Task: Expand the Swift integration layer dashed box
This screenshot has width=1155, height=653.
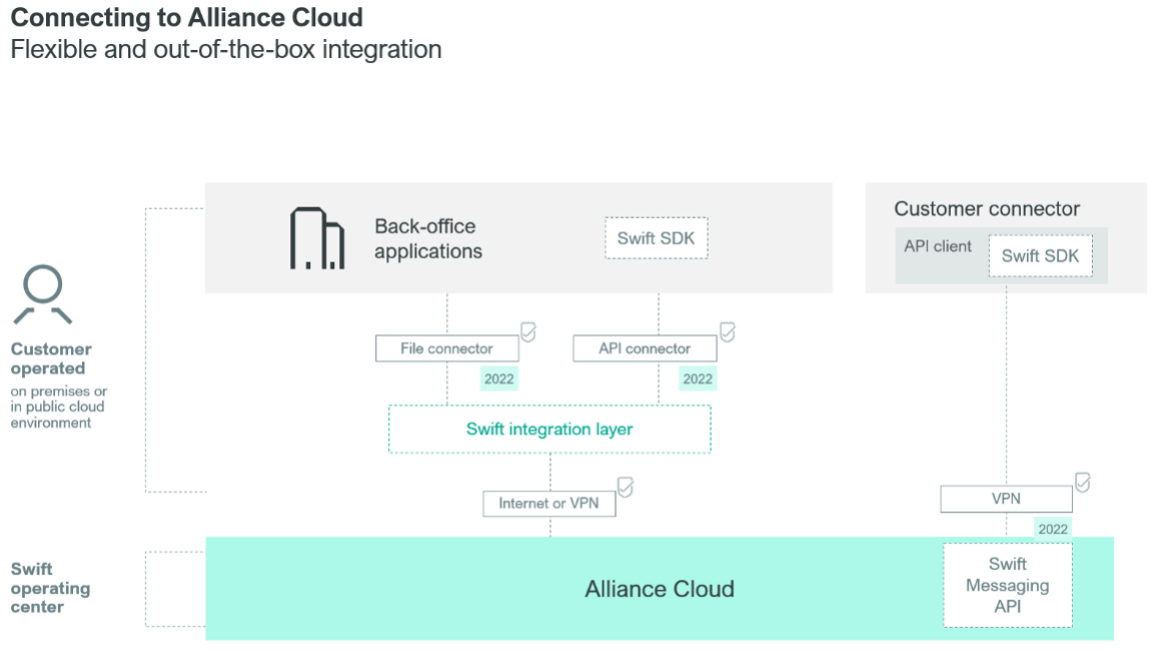Action: tap(550, 429)
